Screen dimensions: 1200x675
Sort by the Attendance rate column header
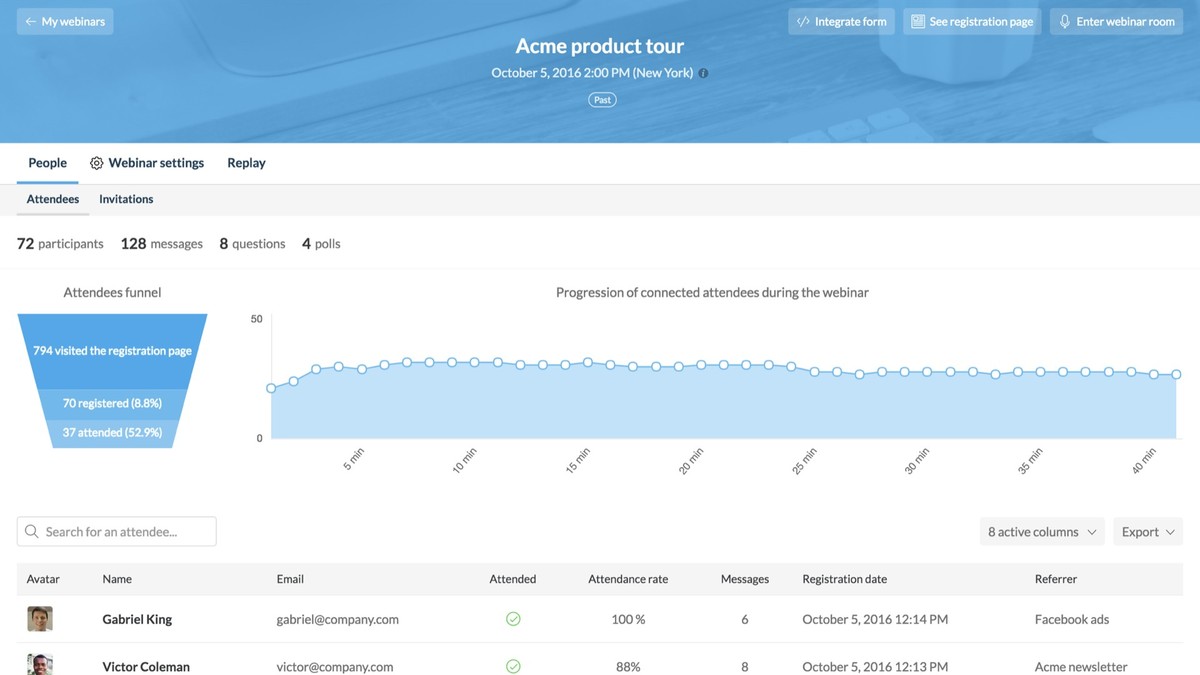[628, 579]
